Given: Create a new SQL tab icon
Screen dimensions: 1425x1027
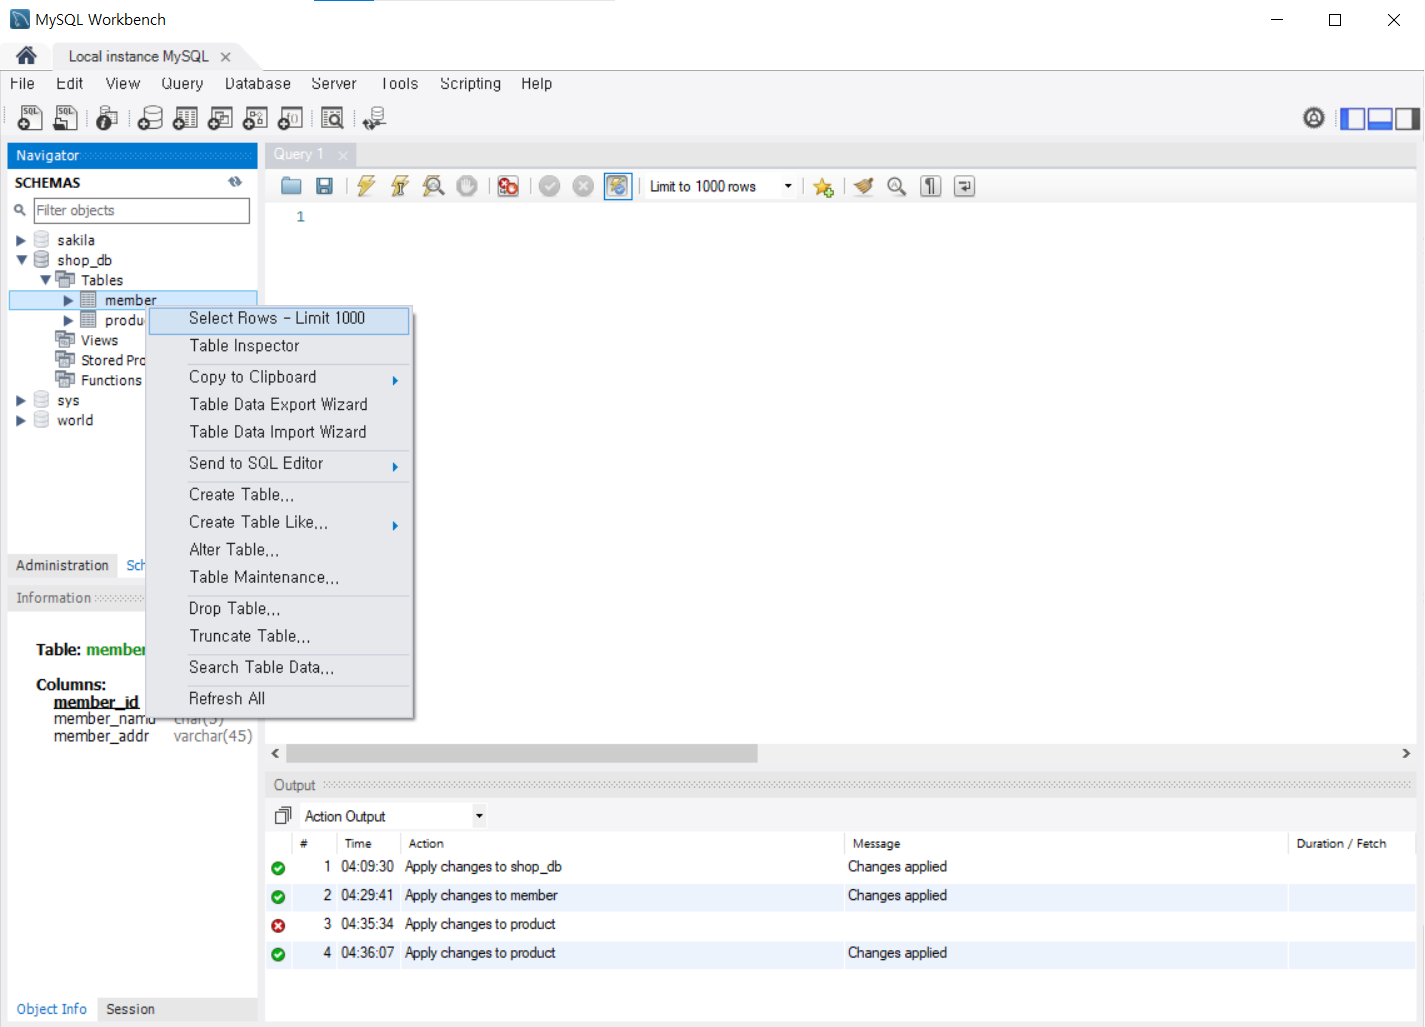Looking at the screenshot, I should click(30, 118).
